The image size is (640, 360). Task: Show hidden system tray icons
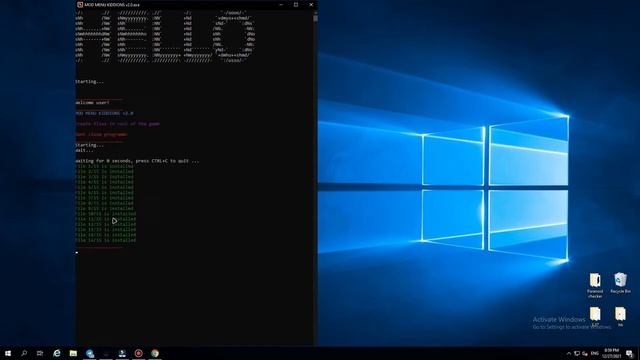(x=569, y=353)
